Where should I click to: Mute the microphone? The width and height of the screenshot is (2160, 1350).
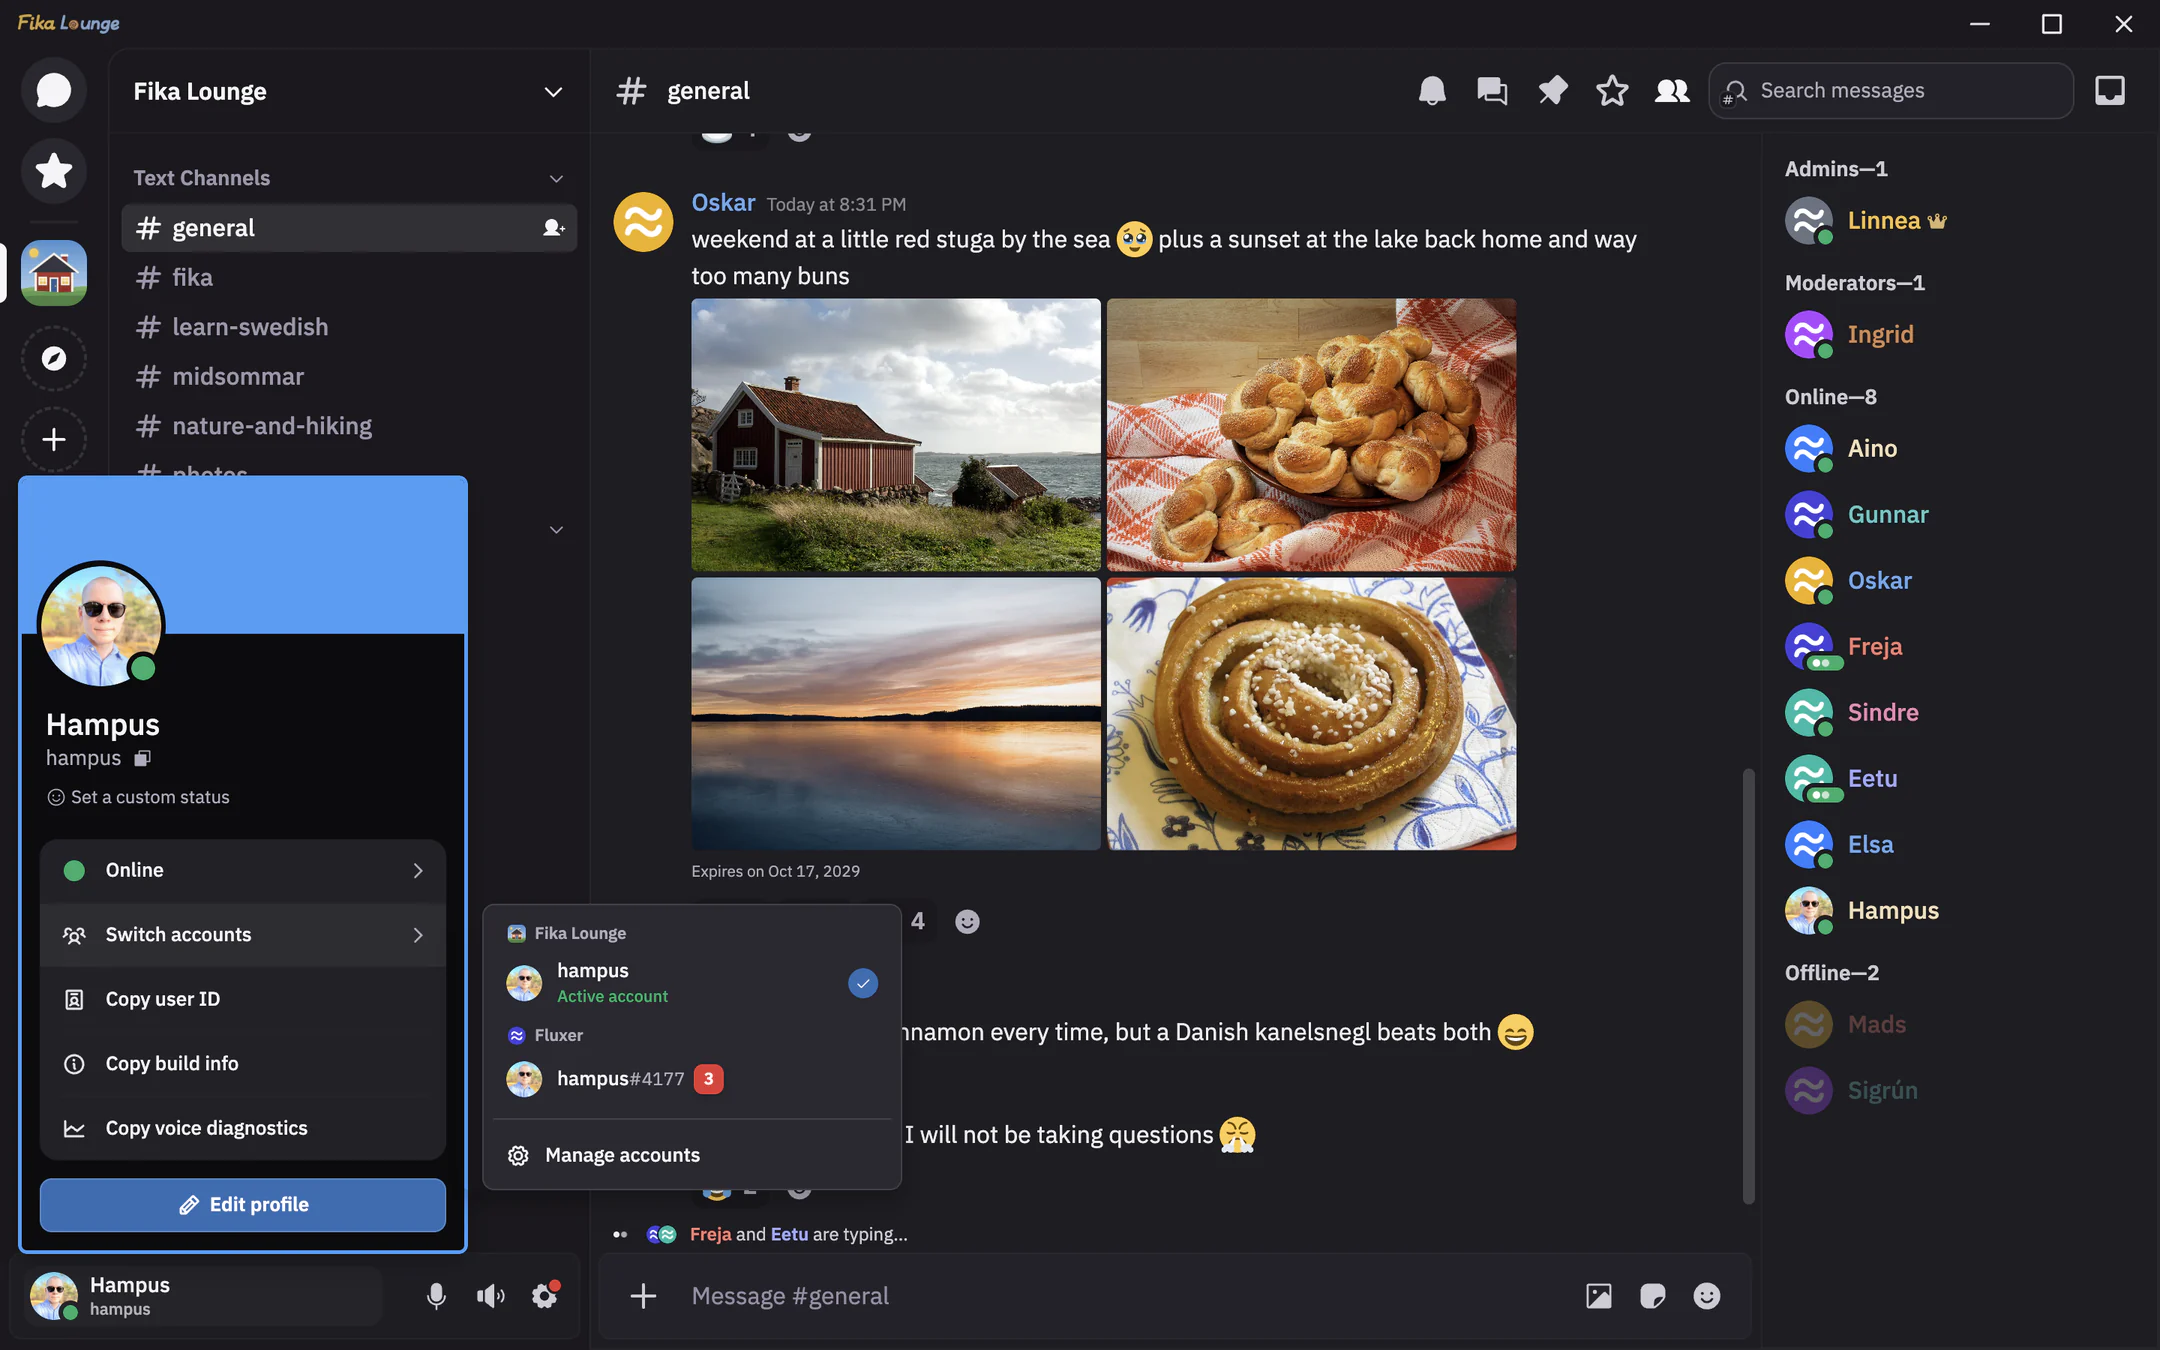coord(436,1296)
